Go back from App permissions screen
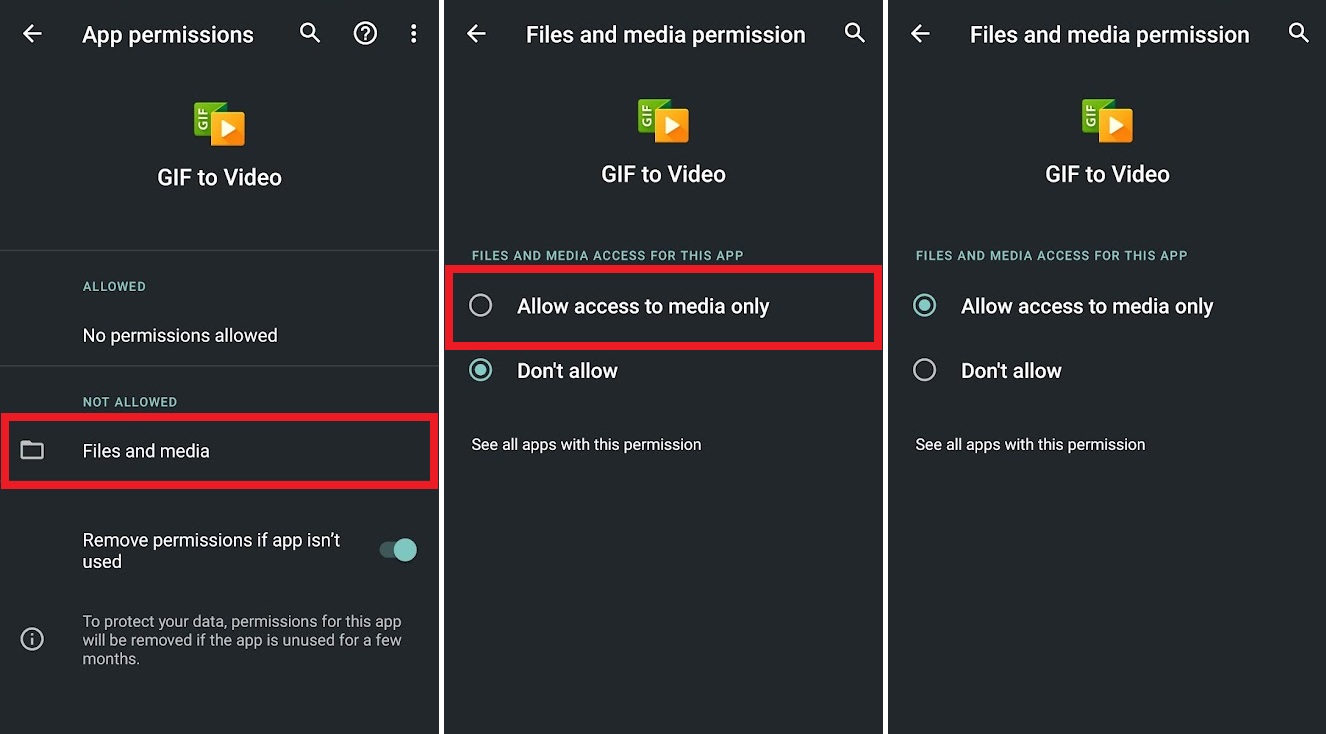Screen dimensions: 1326x734 (x=32, y=33)
